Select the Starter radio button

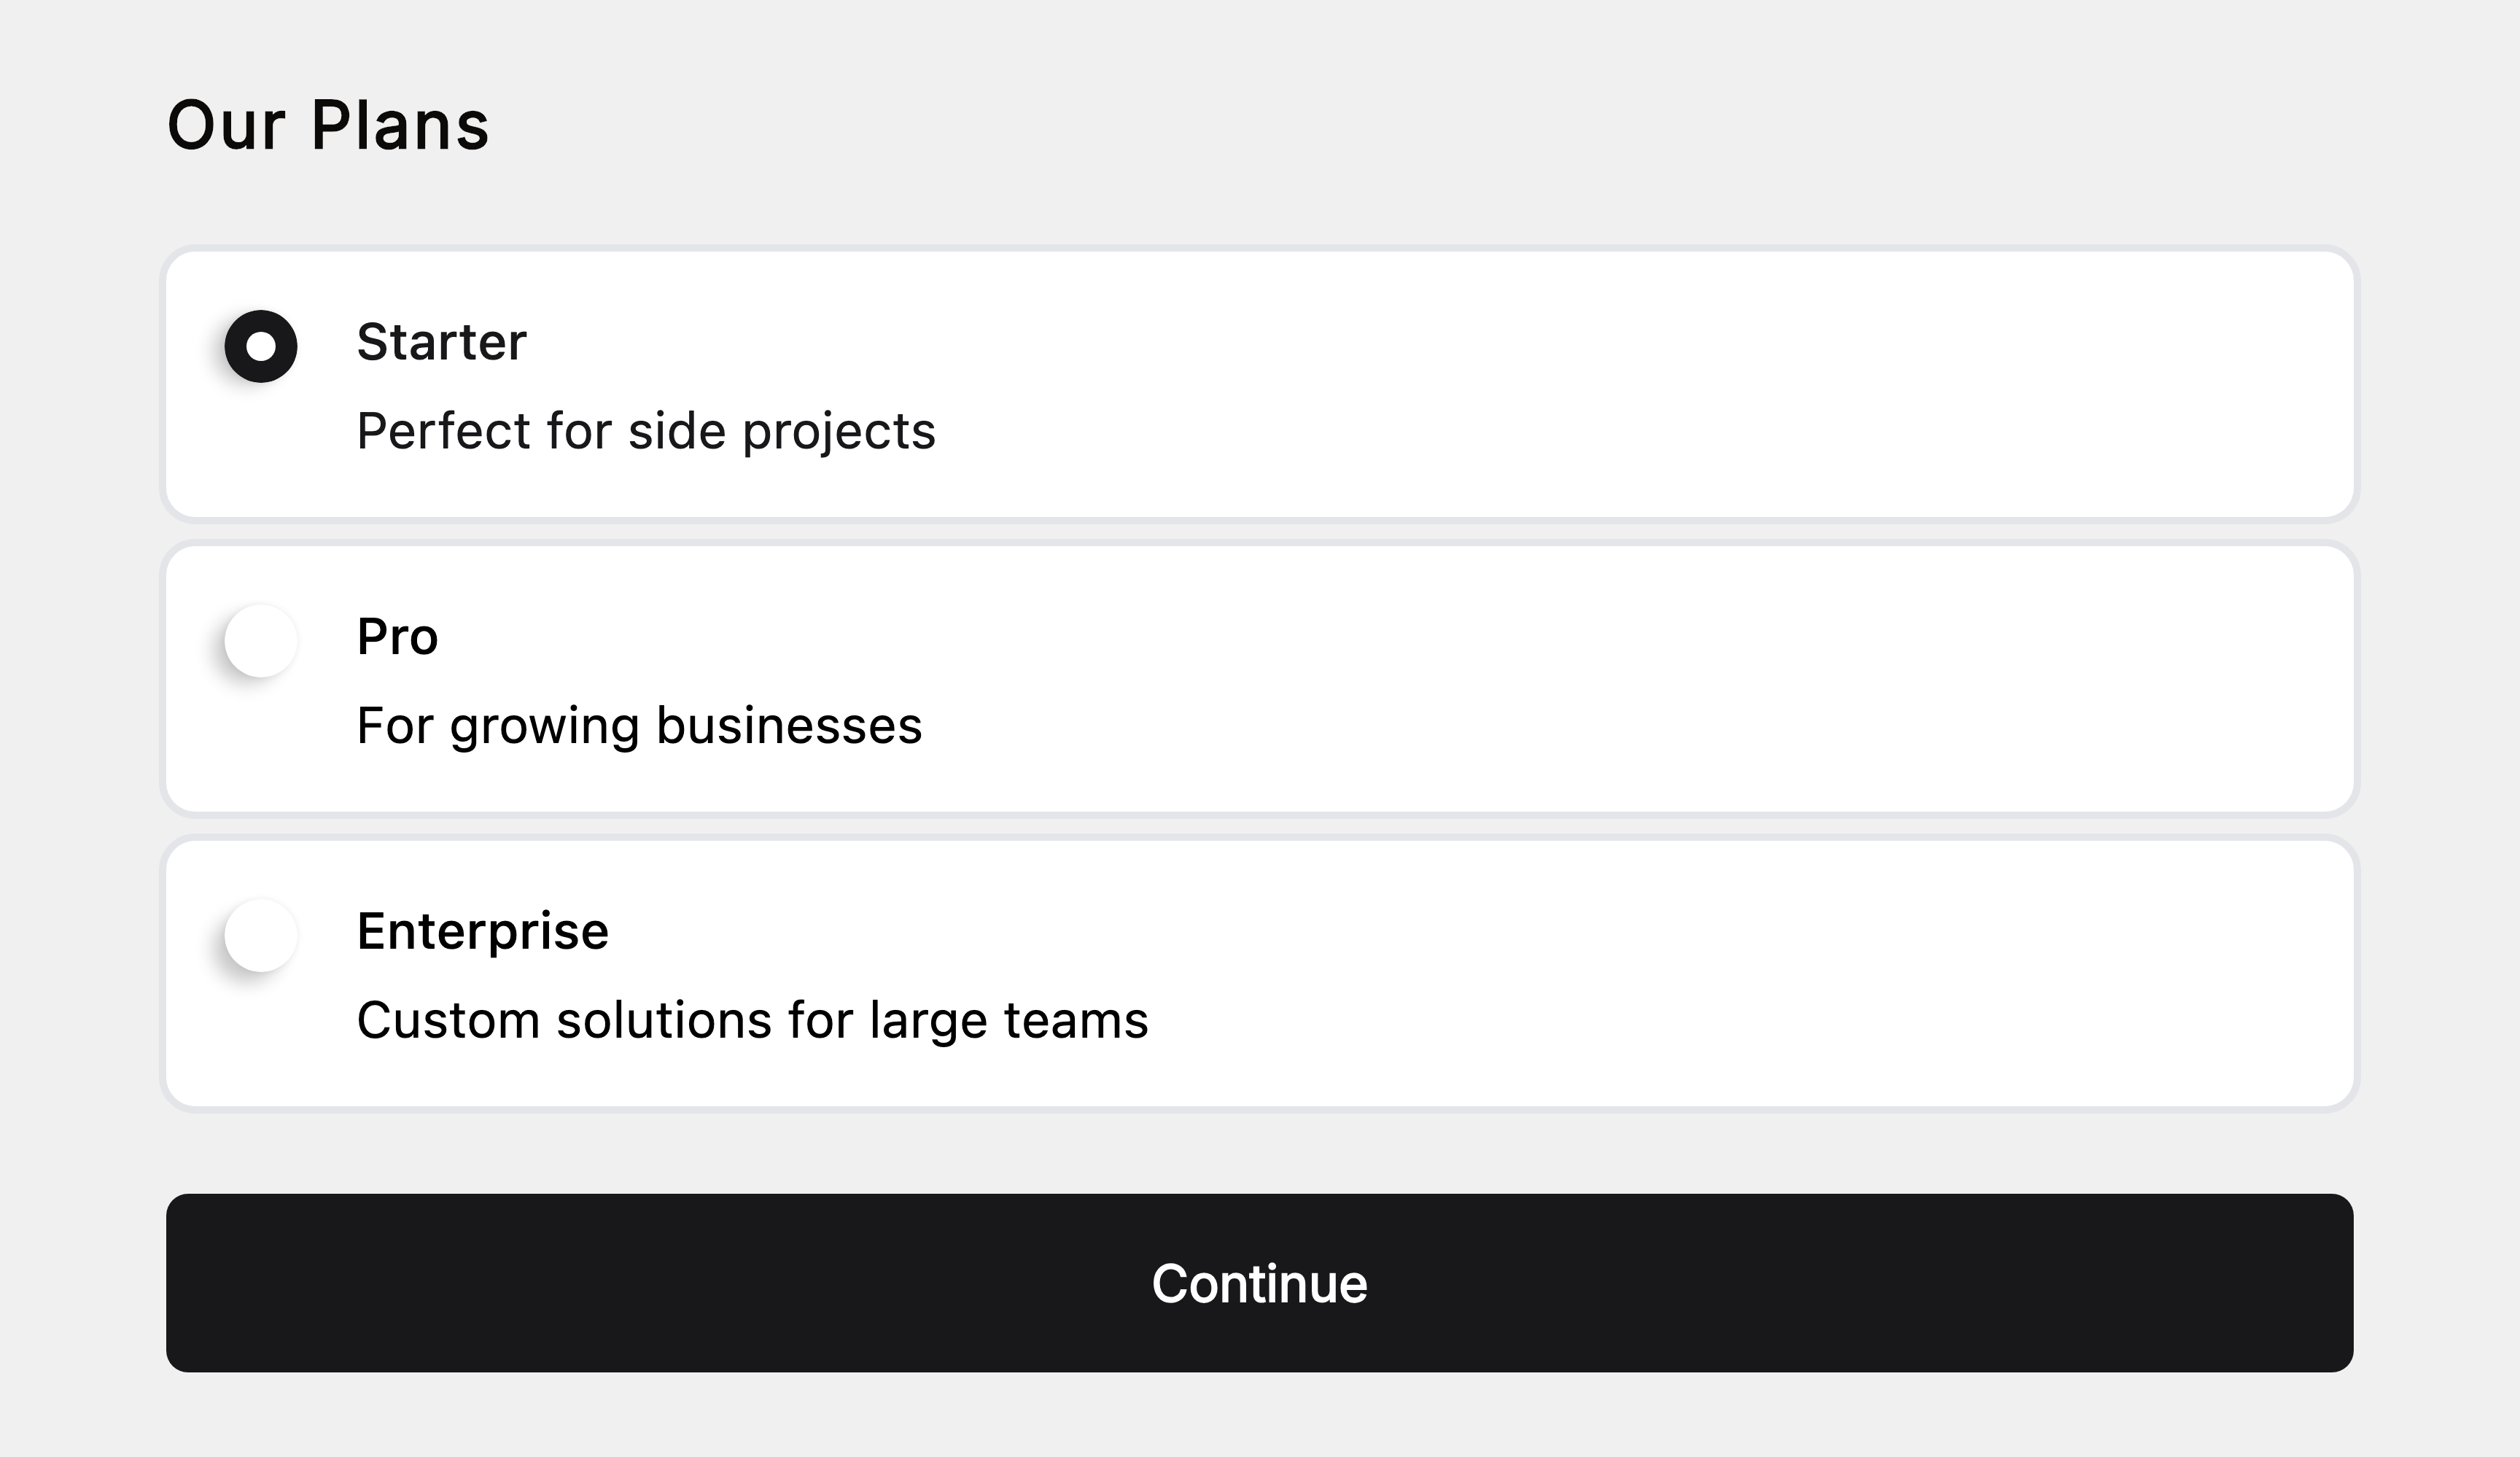click(261, 347)
